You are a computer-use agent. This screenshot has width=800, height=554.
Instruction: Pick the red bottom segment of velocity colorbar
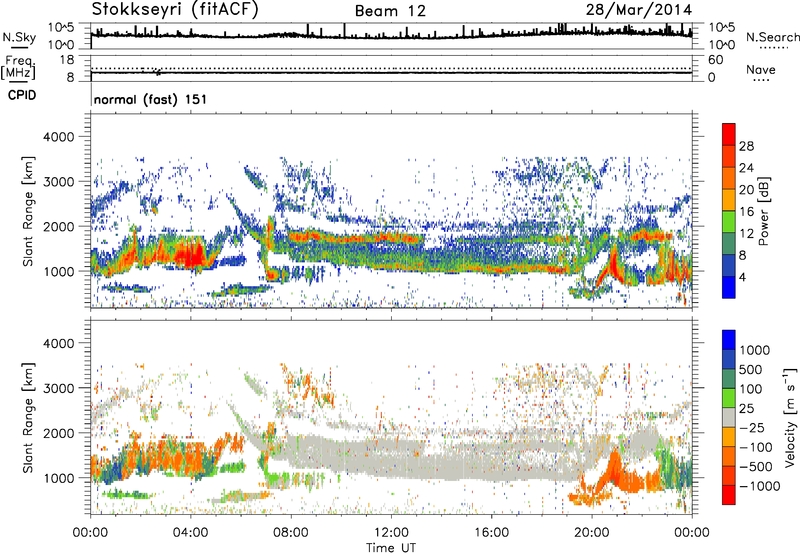click(x=729, y=495)
